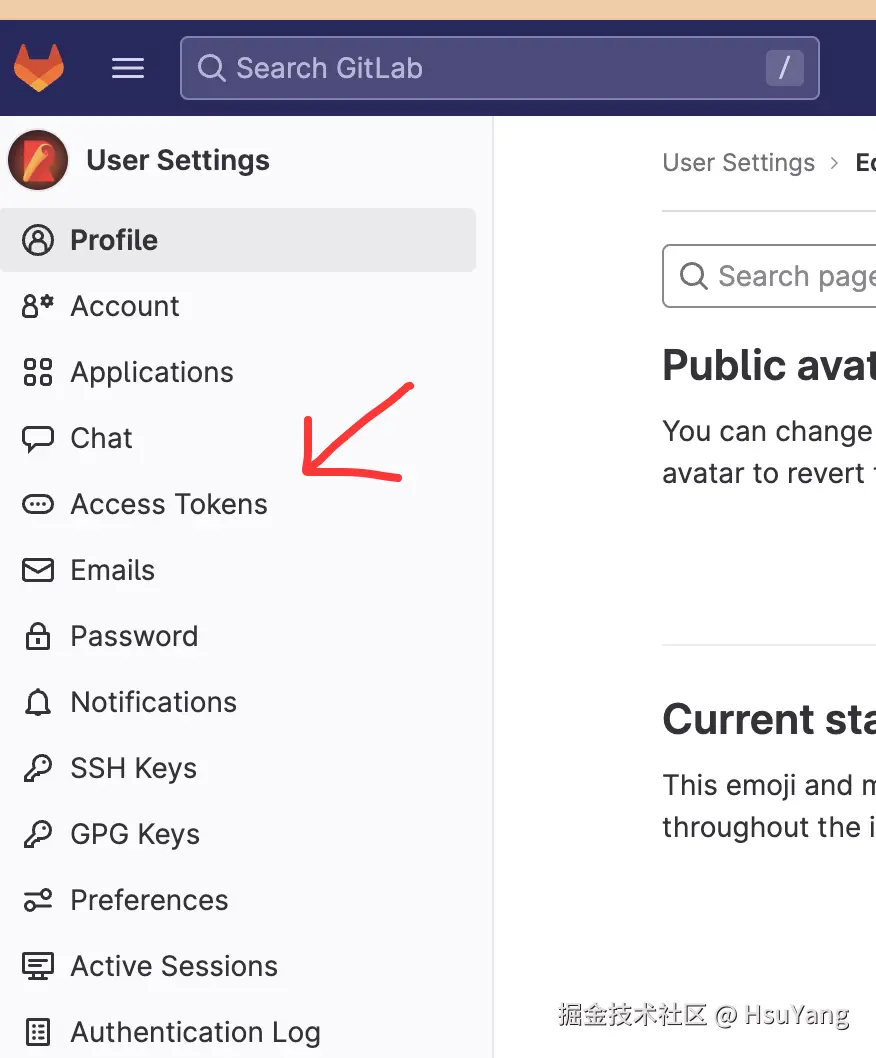Open the Profile settings page
Viewport: 876px width, 1058px height.
(x=114, y=240)
